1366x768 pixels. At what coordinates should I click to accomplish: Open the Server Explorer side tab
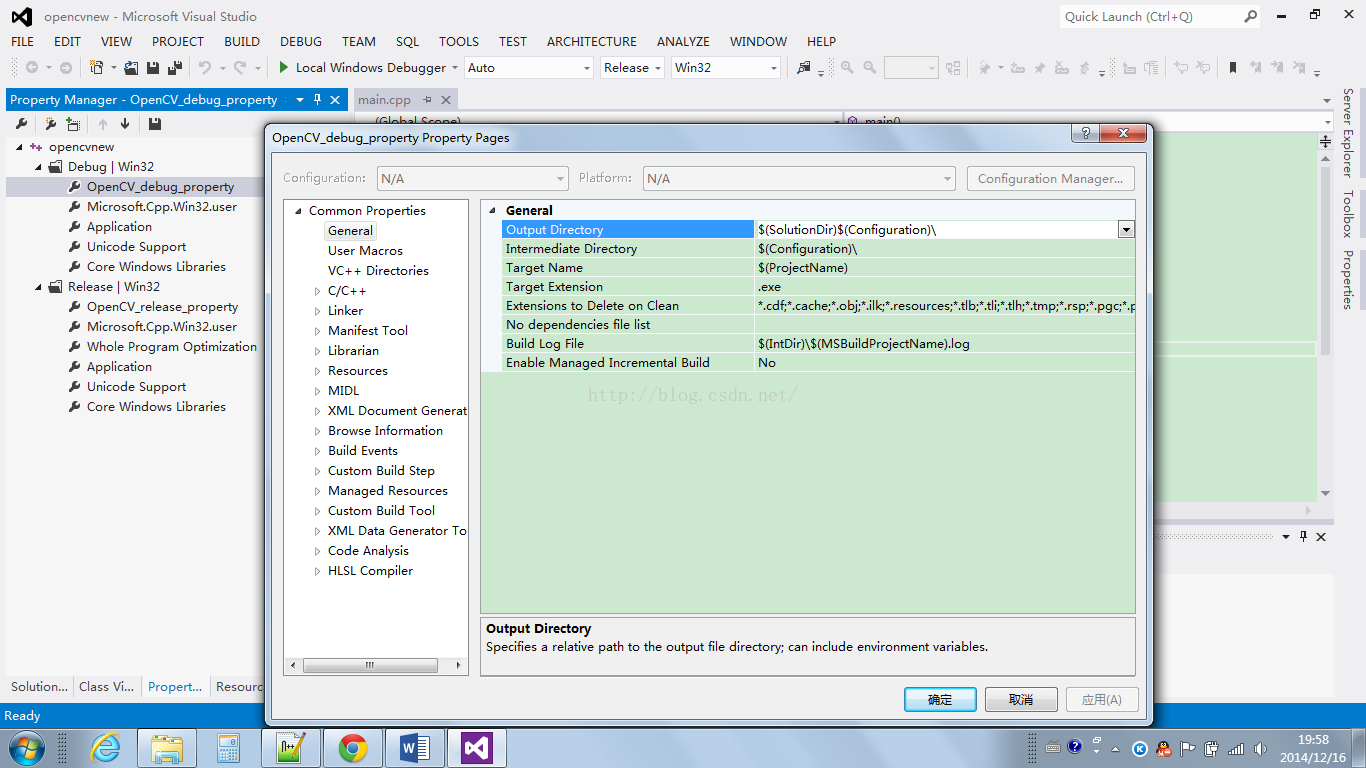(x=1348, y=131)
